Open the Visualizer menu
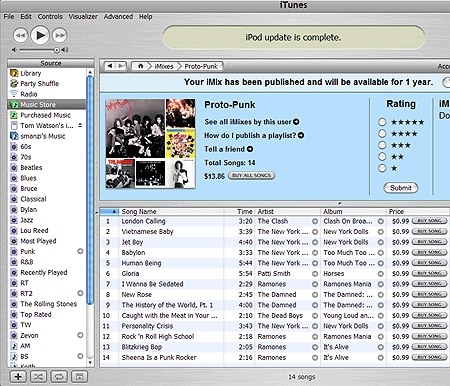 click(83, 16)
